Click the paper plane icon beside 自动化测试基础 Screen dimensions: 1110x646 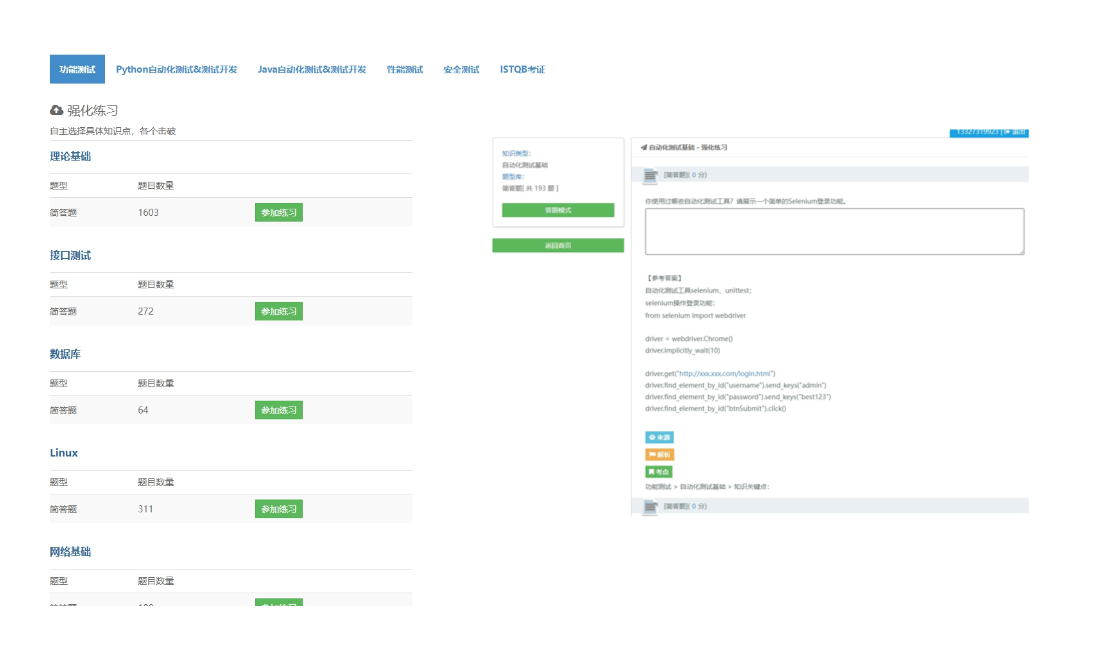click(x=643, y=147)
